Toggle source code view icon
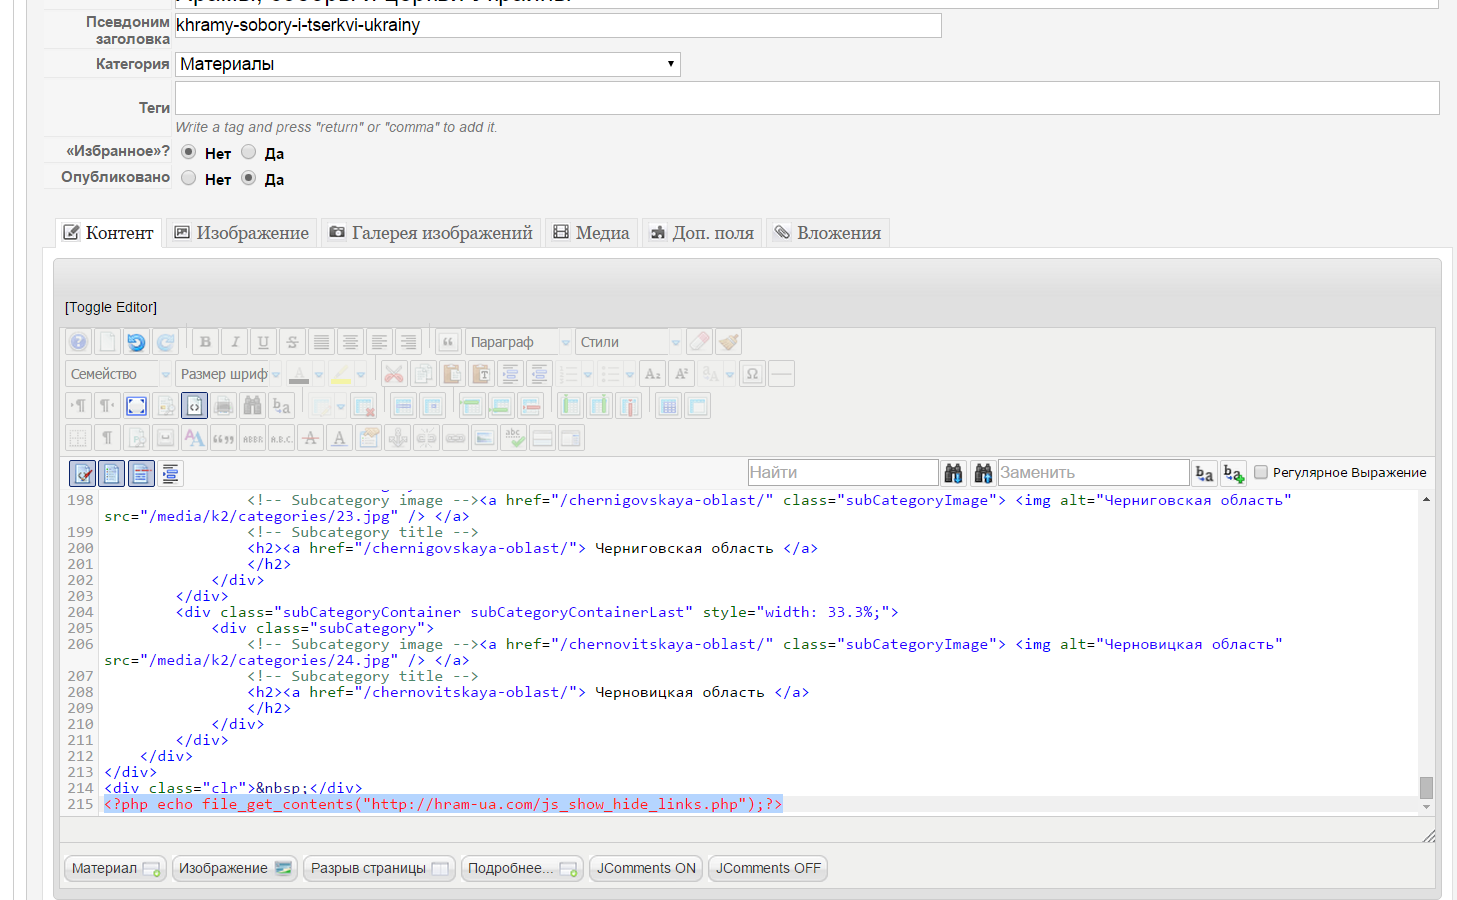 194,406
